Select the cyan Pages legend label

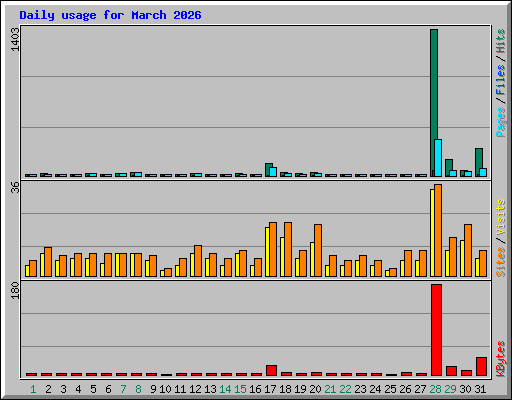point(501,122)
